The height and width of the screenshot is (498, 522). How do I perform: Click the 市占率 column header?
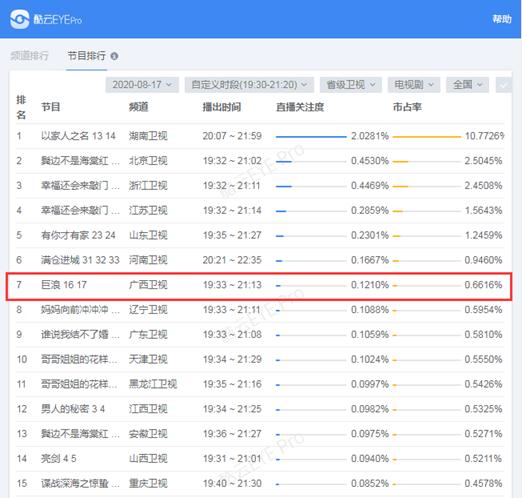pos(407,107)
